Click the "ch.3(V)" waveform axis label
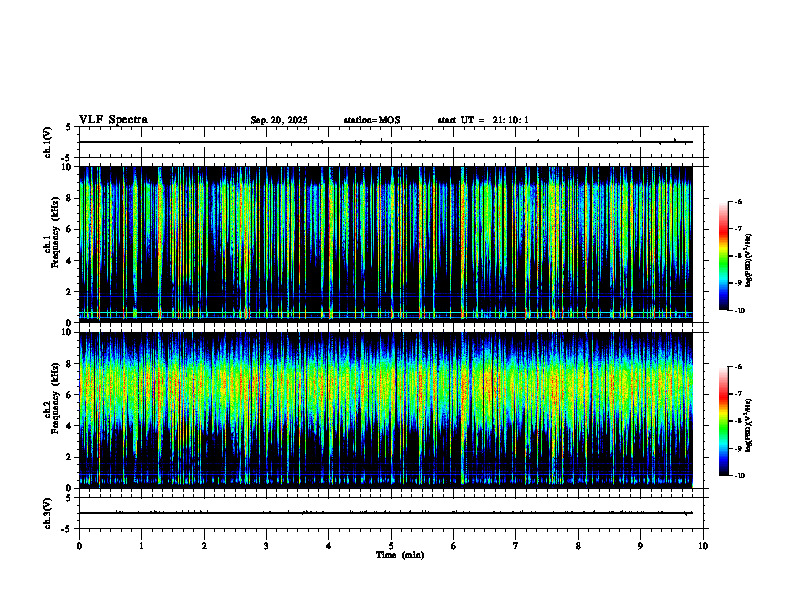The height and width of the screenshot is (612, 792). 48,513
